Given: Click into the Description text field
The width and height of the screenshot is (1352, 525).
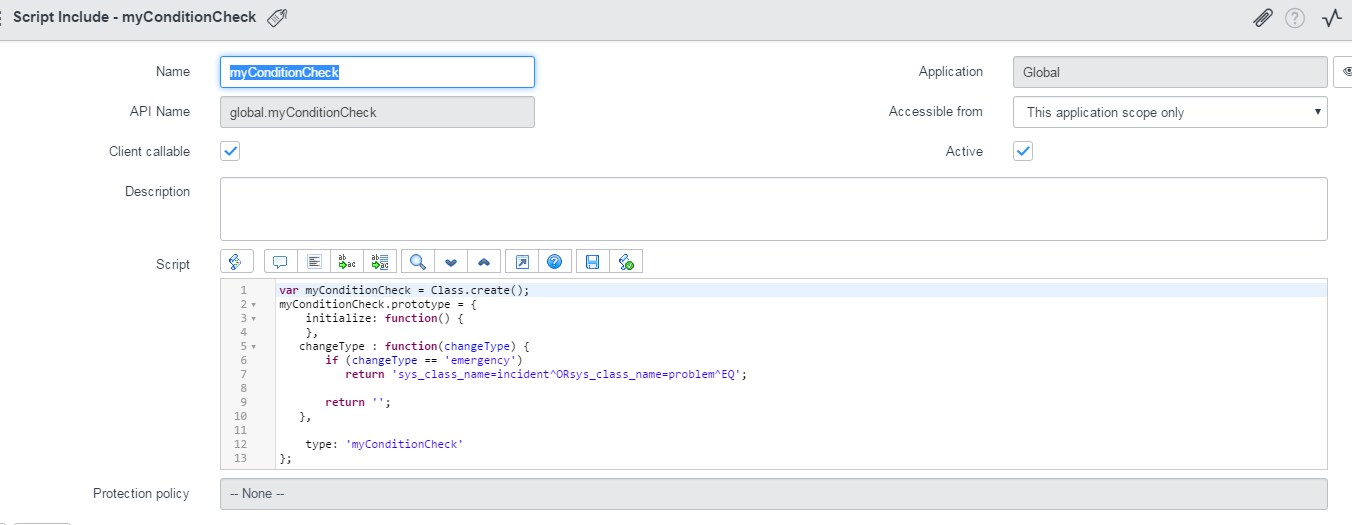Looking at the screenshot, I should pyautogui.click(x=773, y=209).
